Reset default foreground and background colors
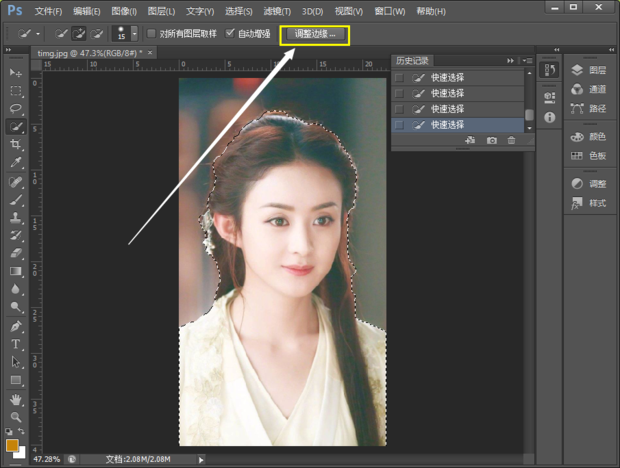 9,431
